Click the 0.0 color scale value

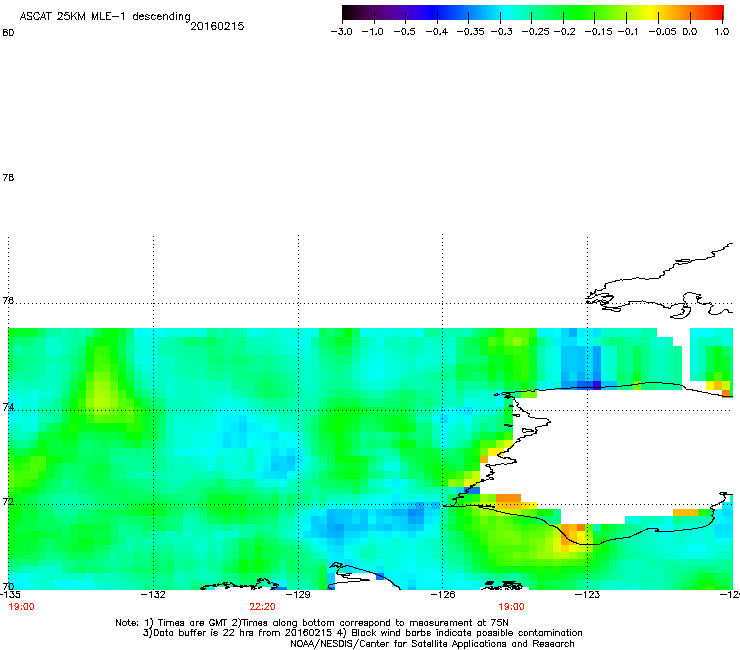tap(690, 32)
